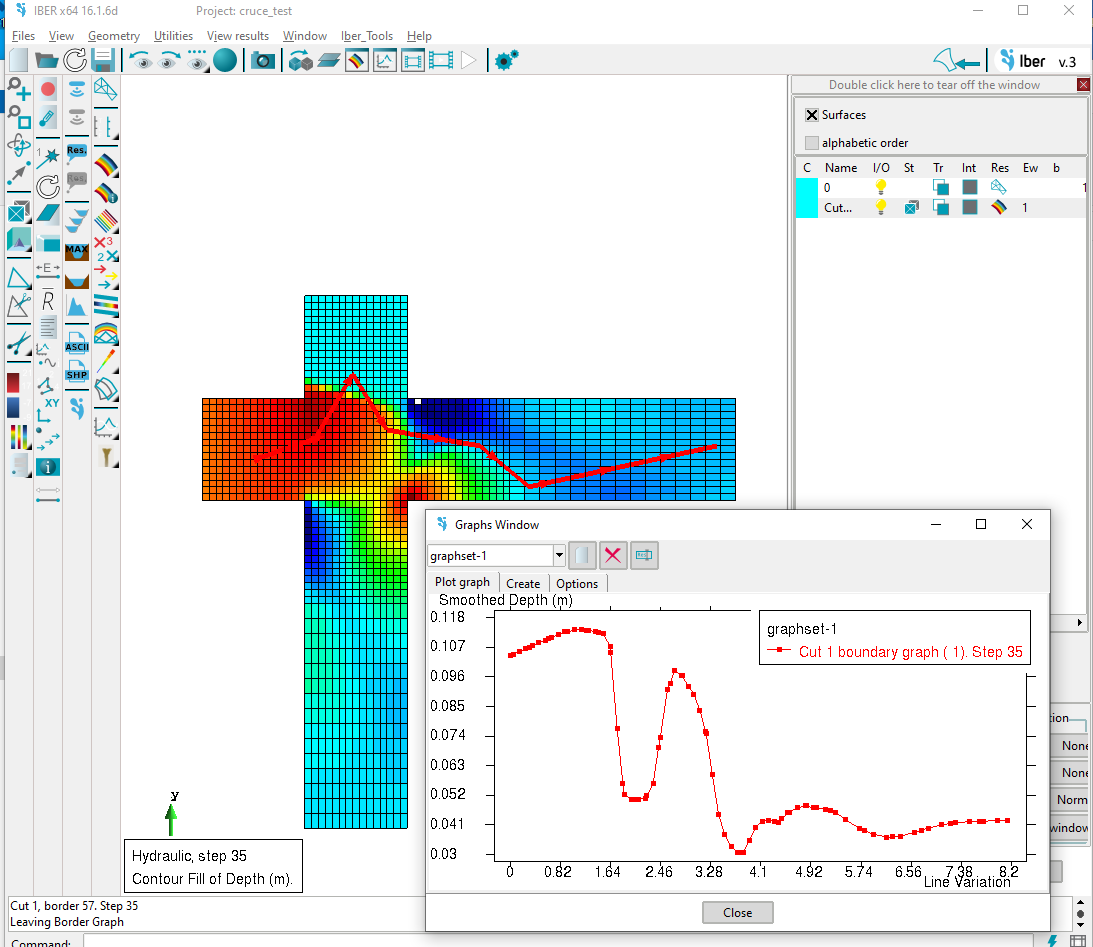Click the zoom in magnifier tool

click(19, 89)
